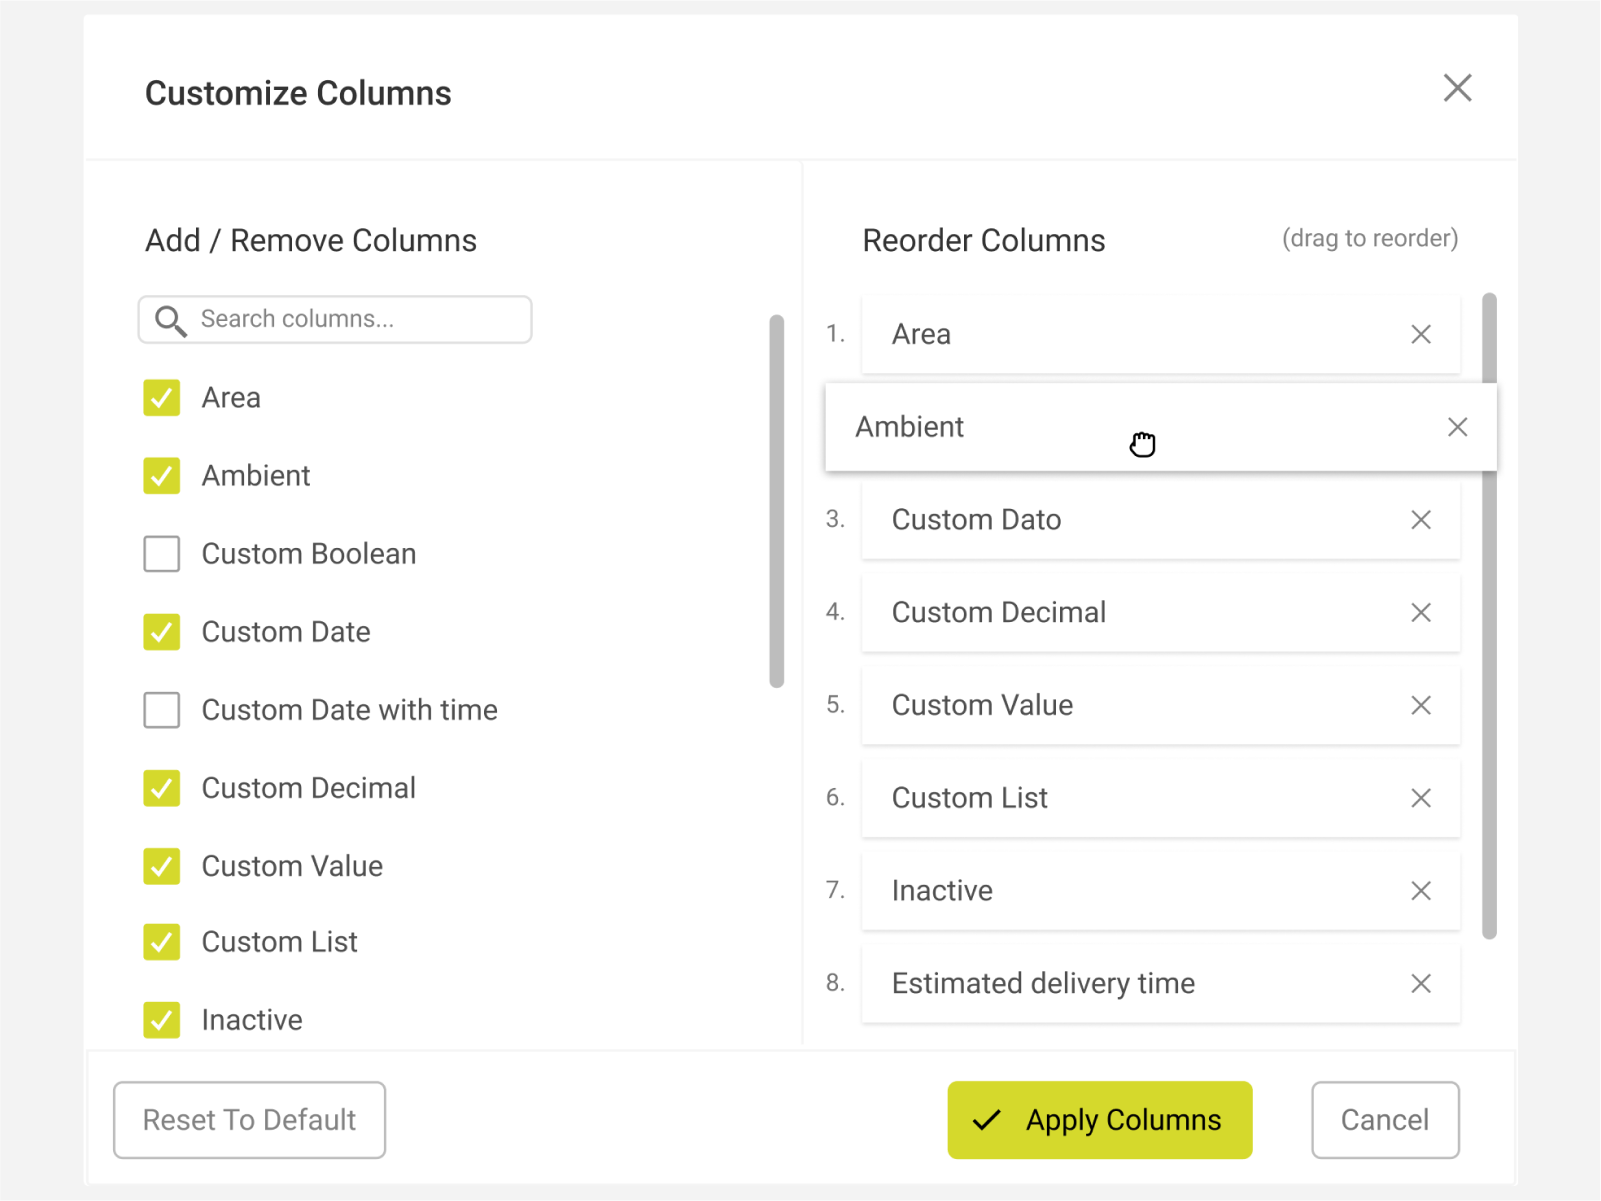
Task: Click the search magnifier icon
Action: pos(170,320)
